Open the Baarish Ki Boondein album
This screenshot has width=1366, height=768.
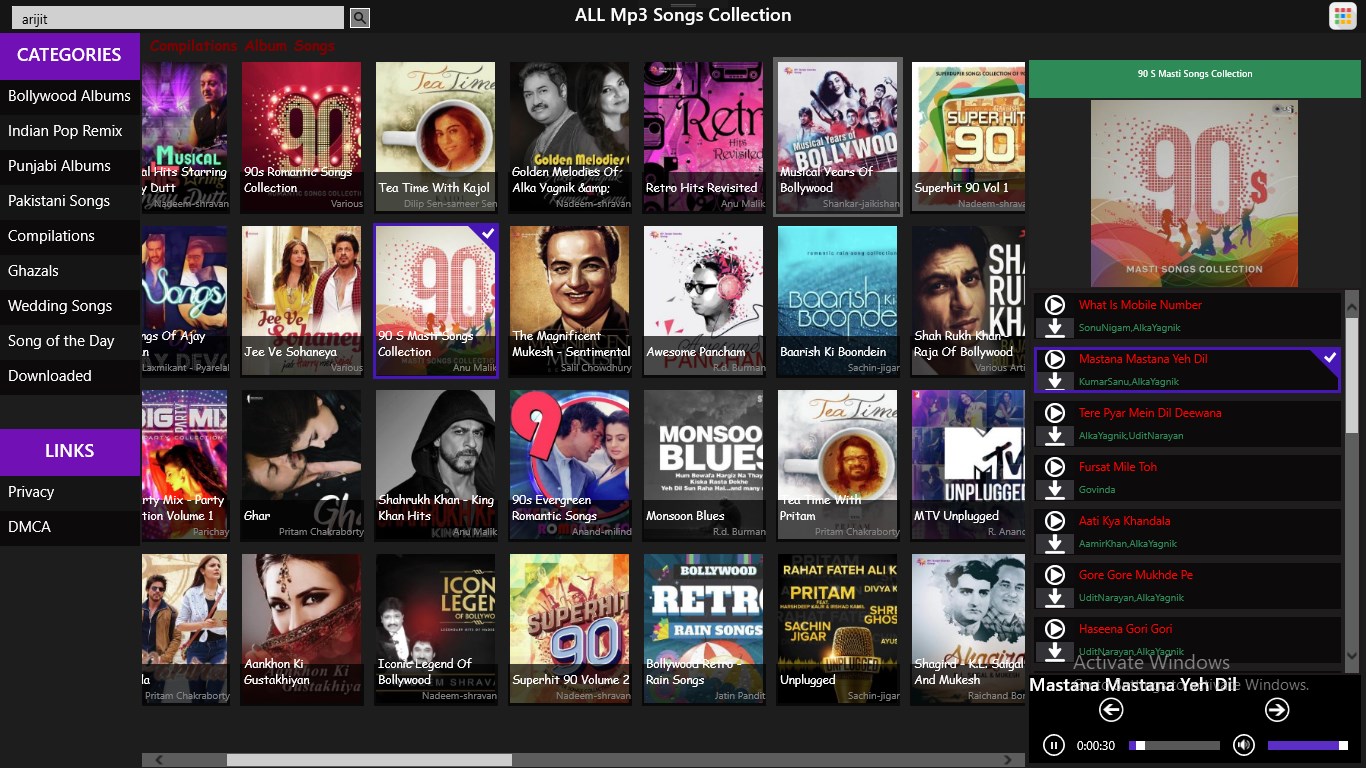point(838,301)
